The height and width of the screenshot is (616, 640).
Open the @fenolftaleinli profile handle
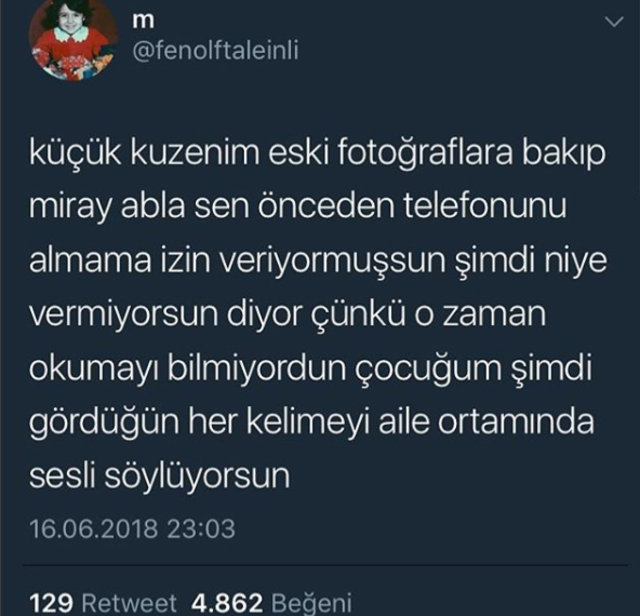click(216, 51)
